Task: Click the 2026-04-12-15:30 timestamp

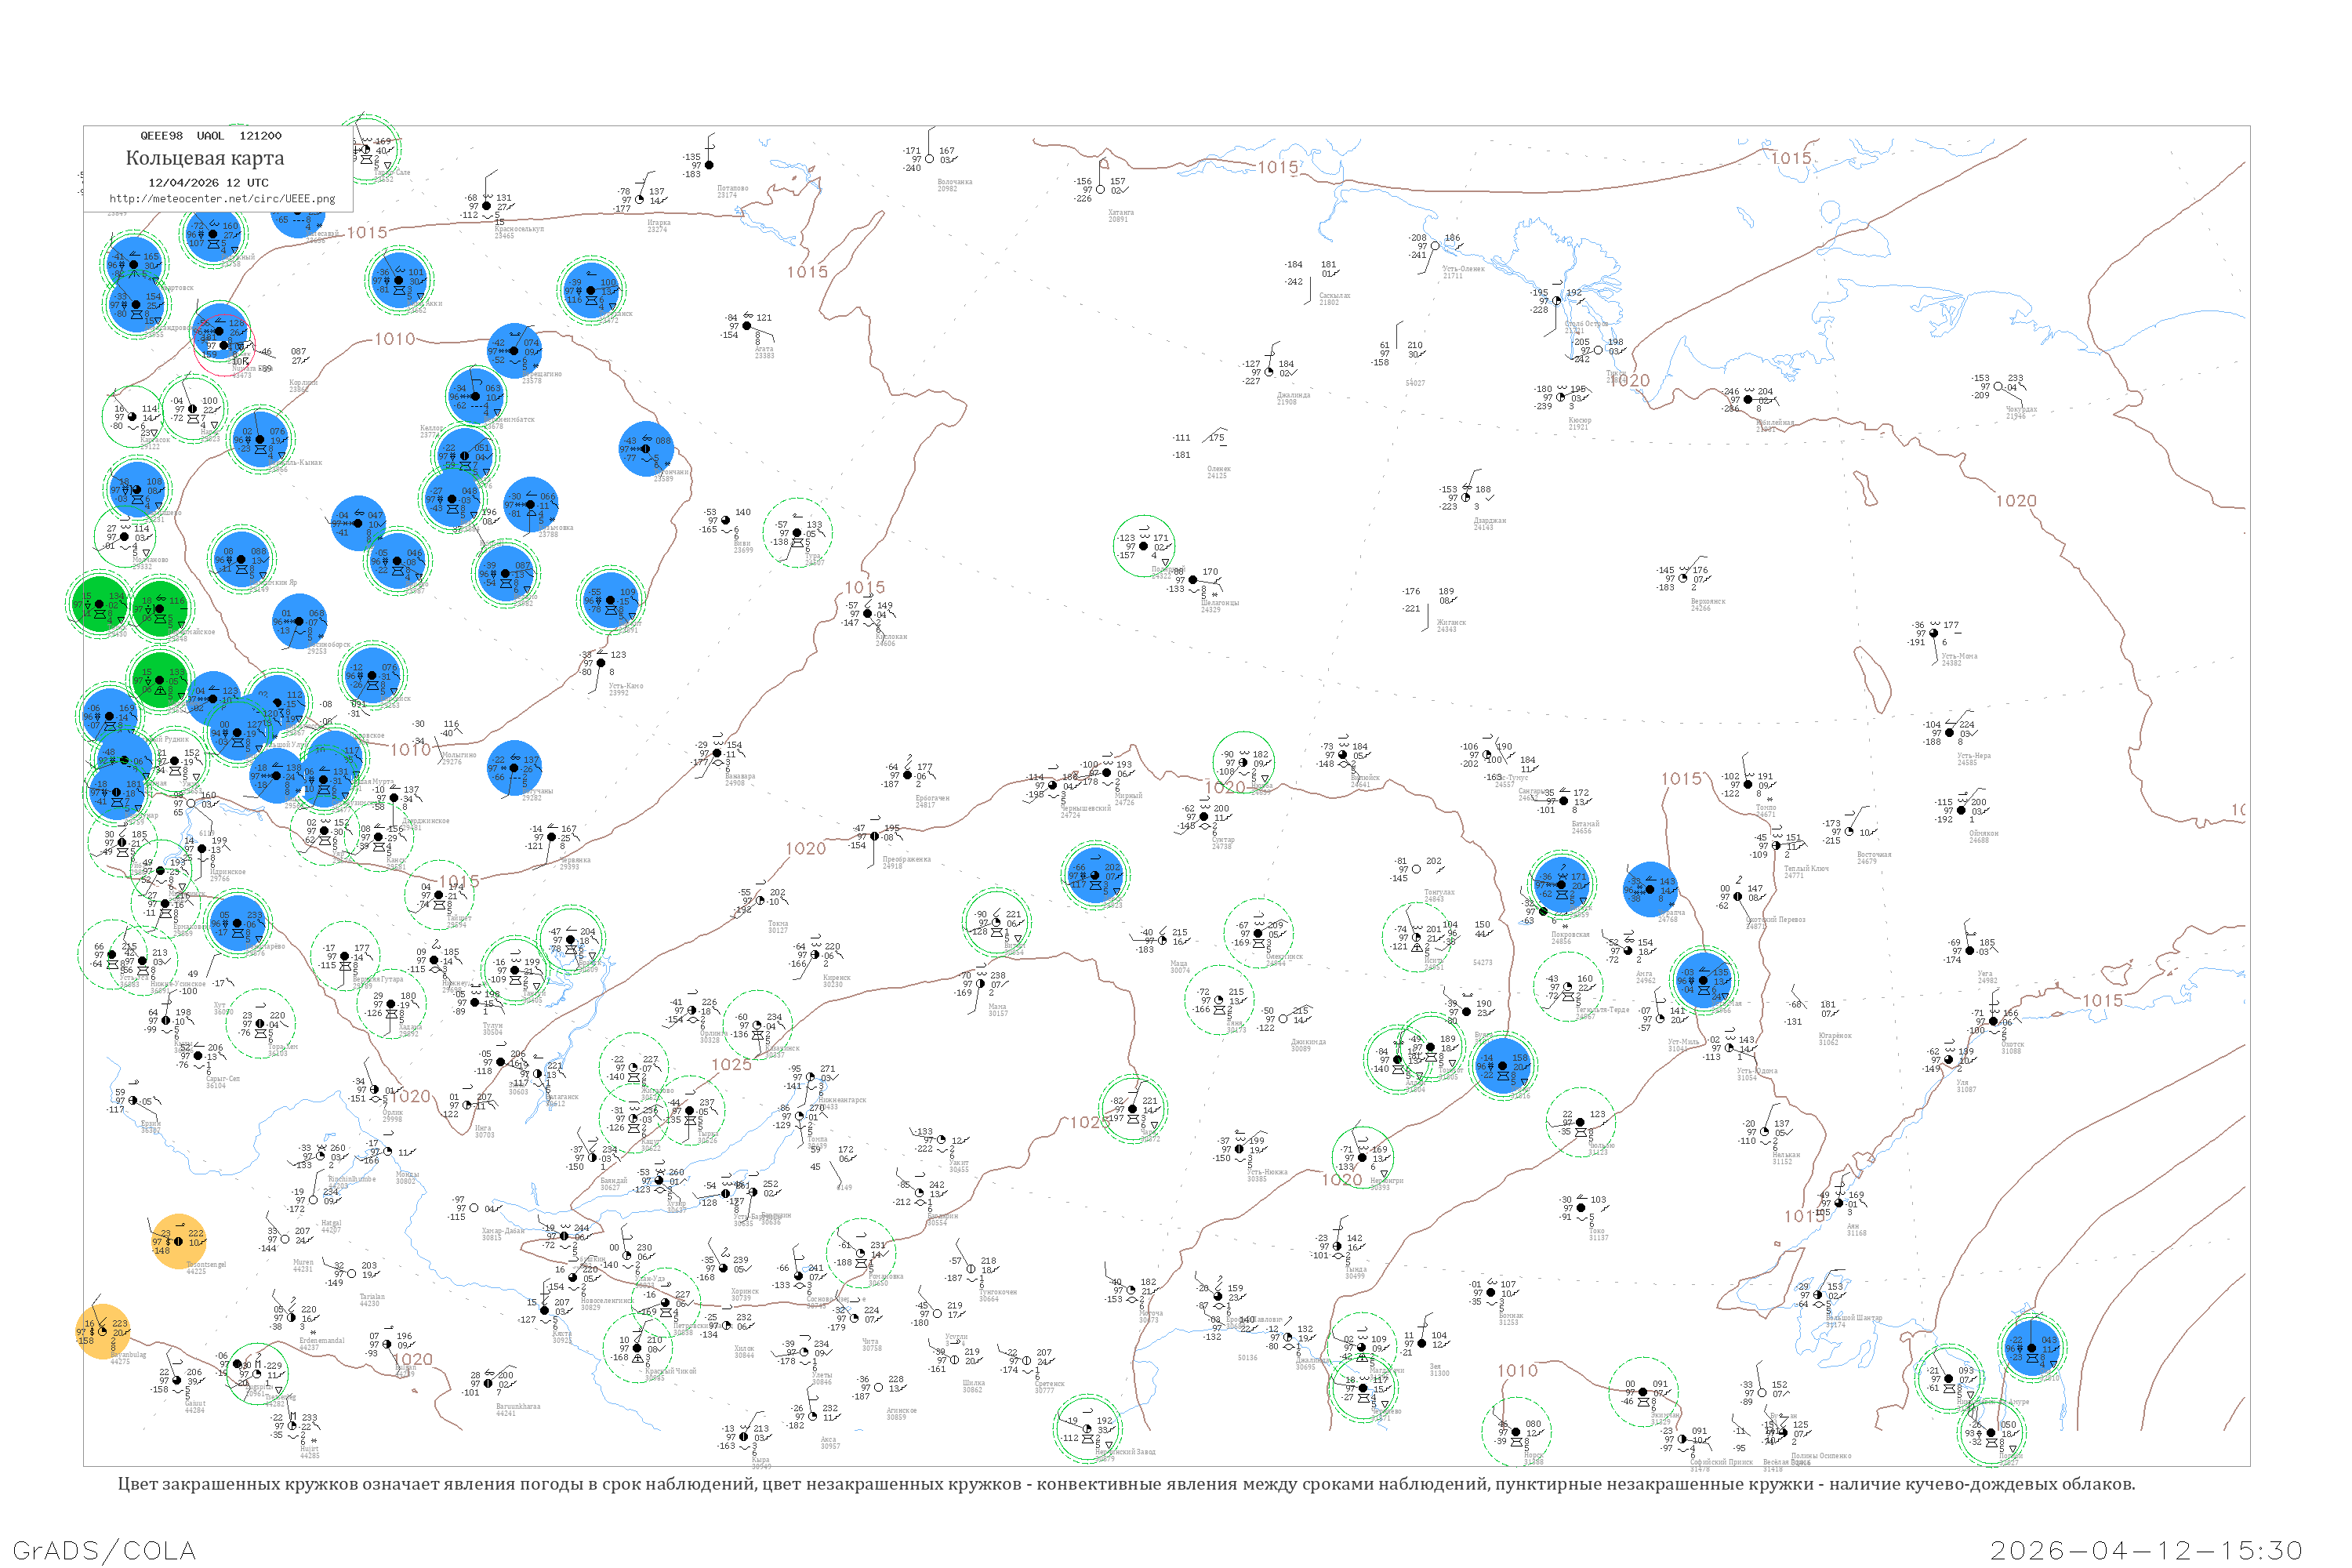Action: pyautogui.click(x=2146, y=1550)
